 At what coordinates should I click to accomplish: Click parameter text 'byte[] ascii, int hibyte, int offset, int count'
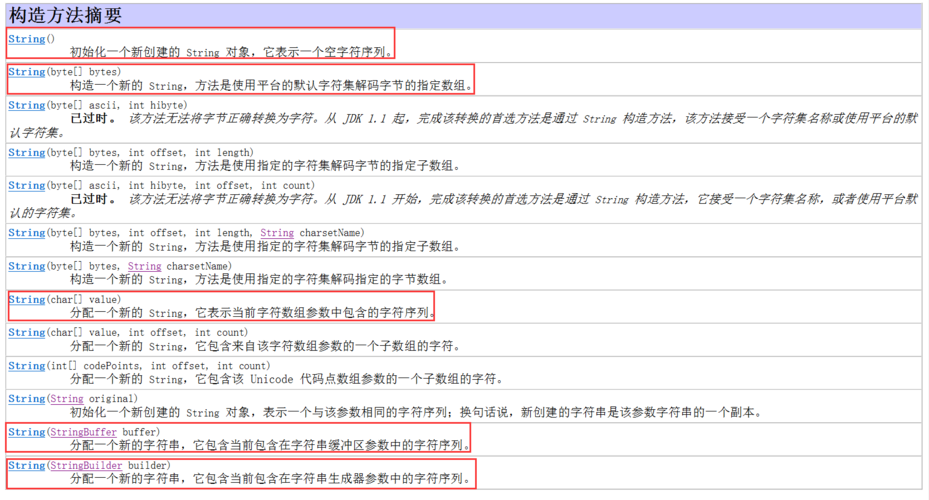[180, 186]
